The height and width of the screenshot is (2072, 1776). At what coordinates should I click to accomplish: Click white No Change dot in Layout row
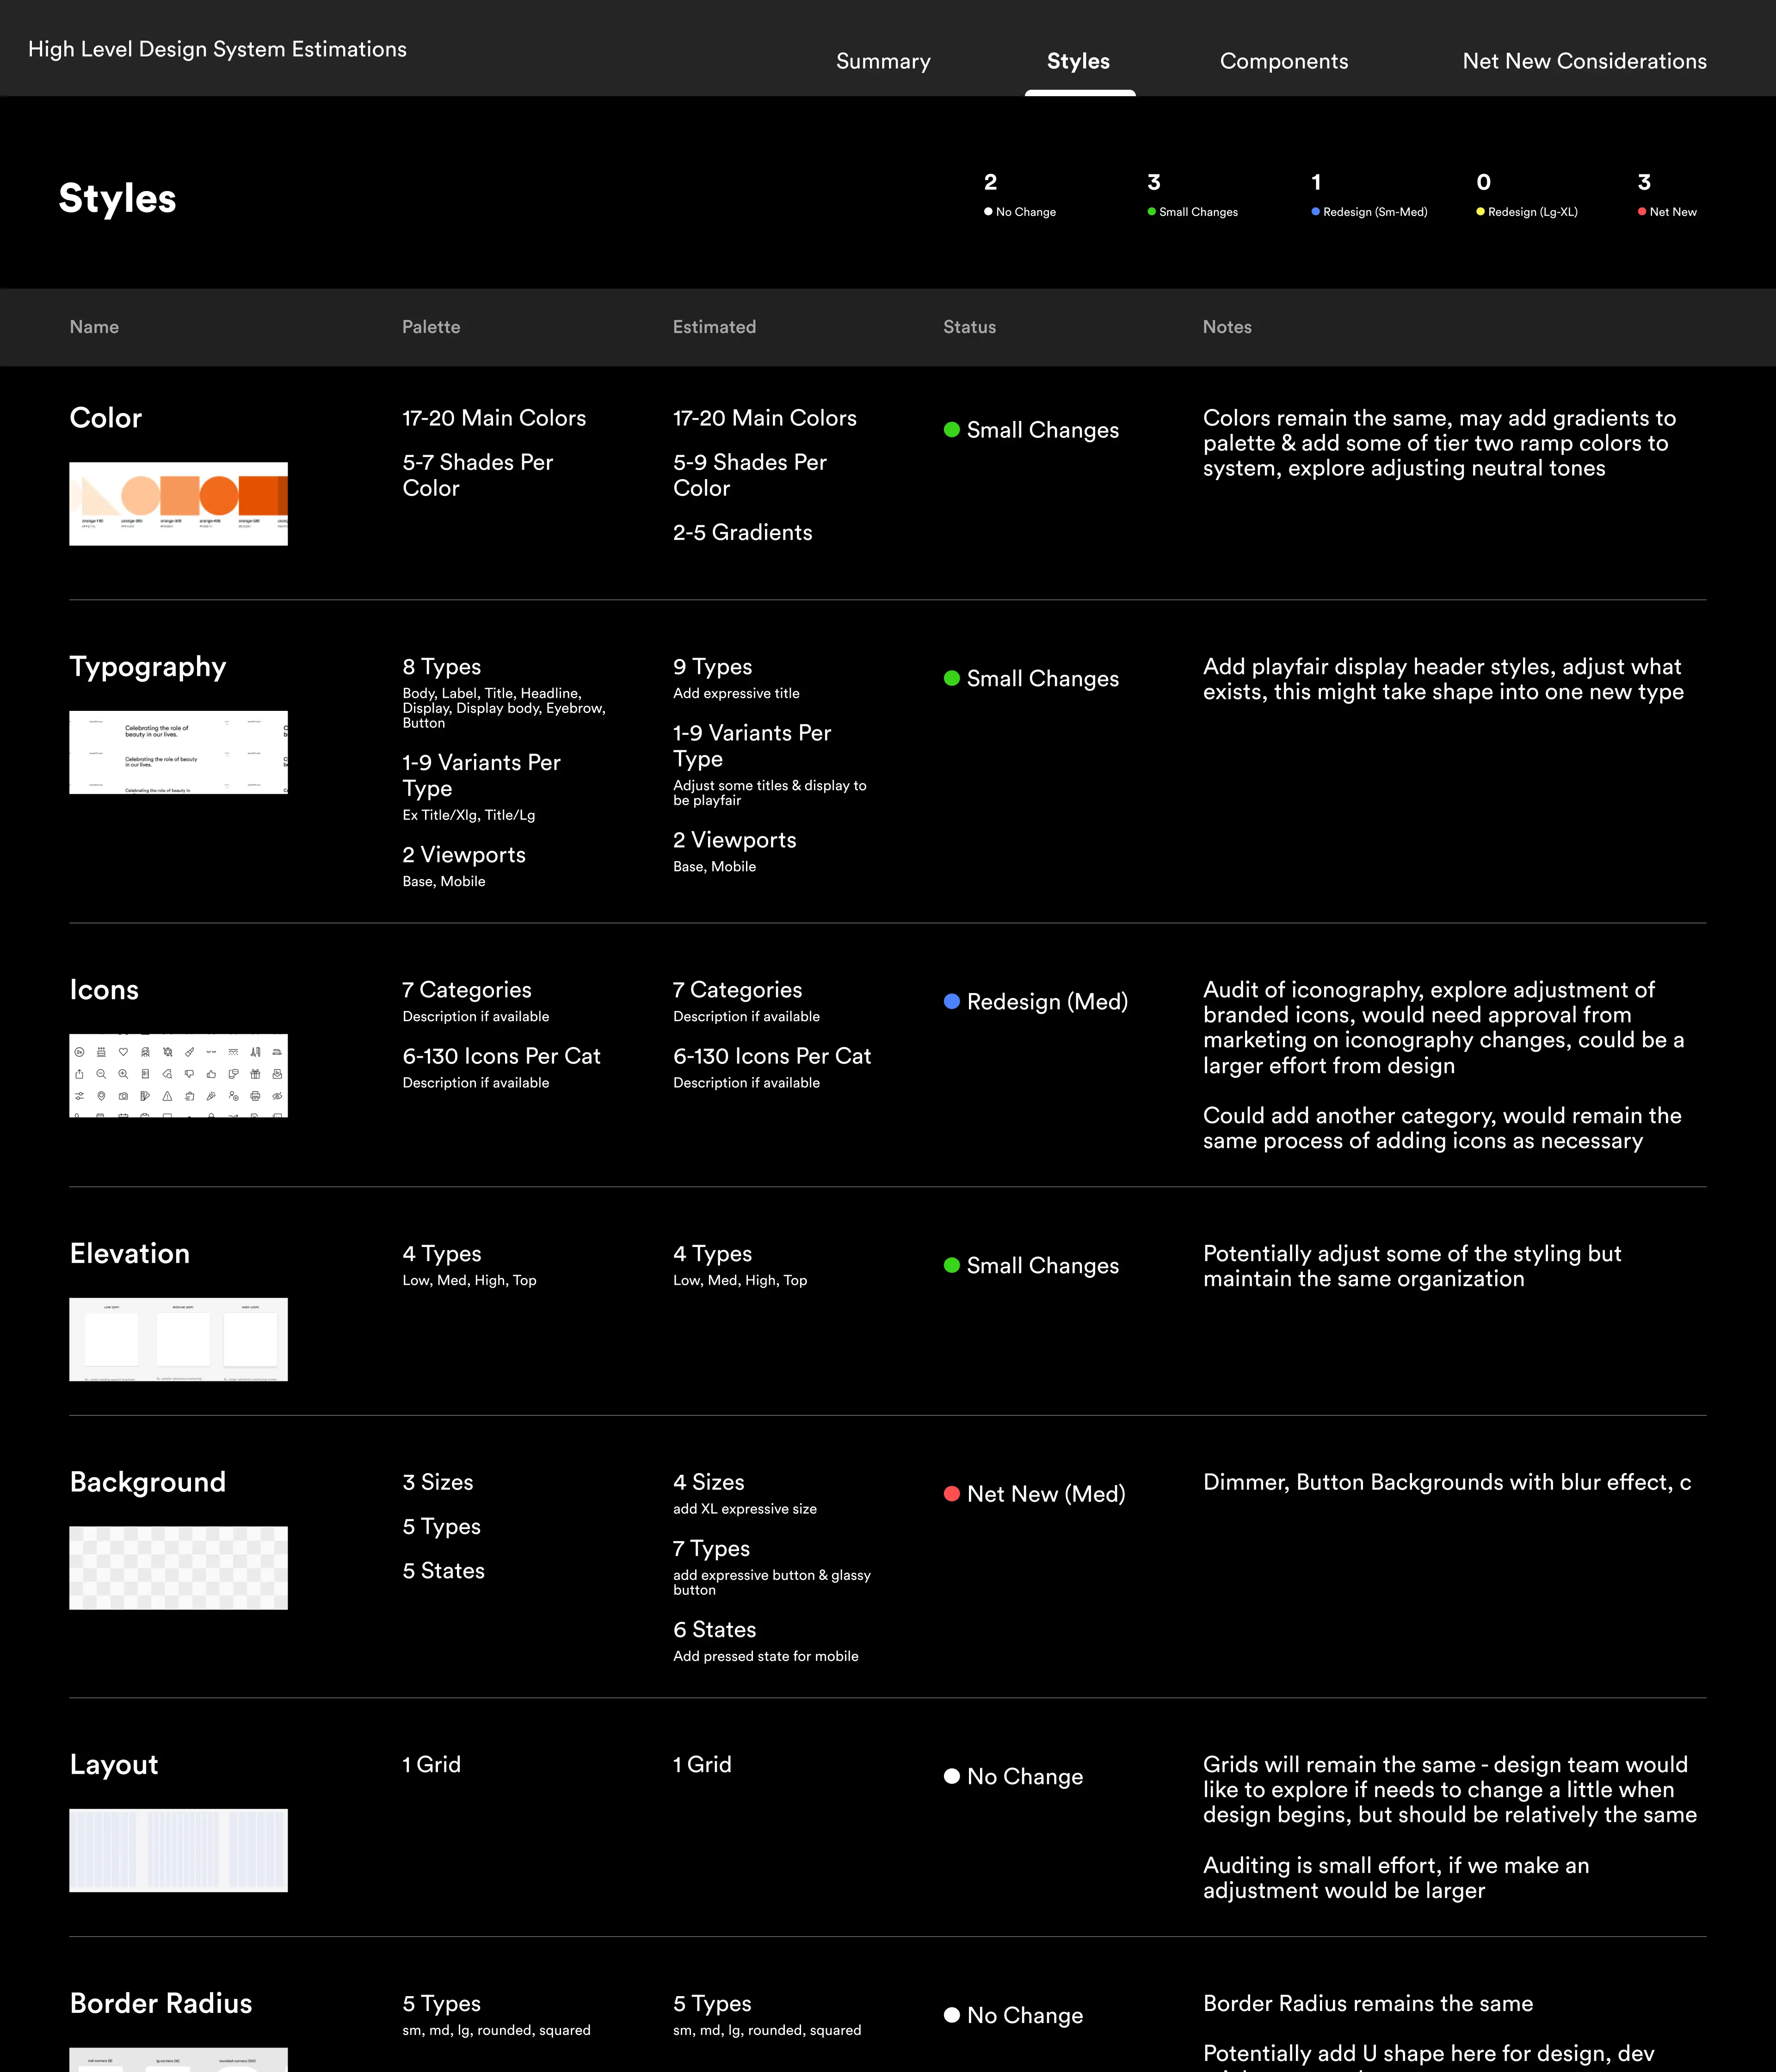coord(952,1776)
